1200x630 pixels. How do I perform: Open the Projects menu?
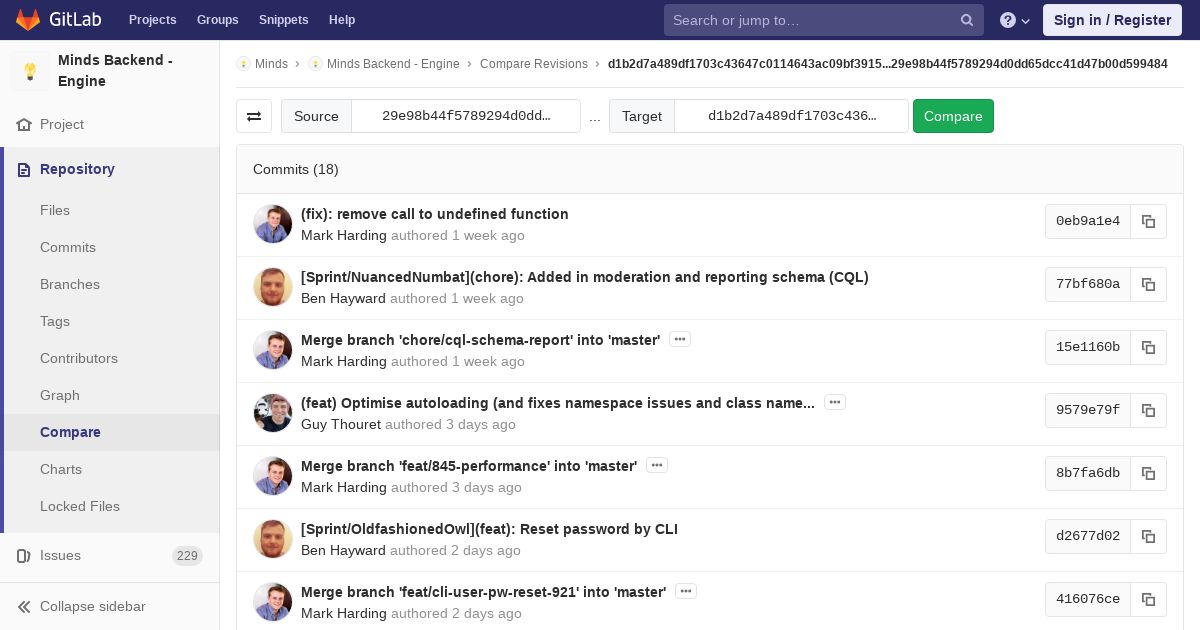click(x=152, y=20)
